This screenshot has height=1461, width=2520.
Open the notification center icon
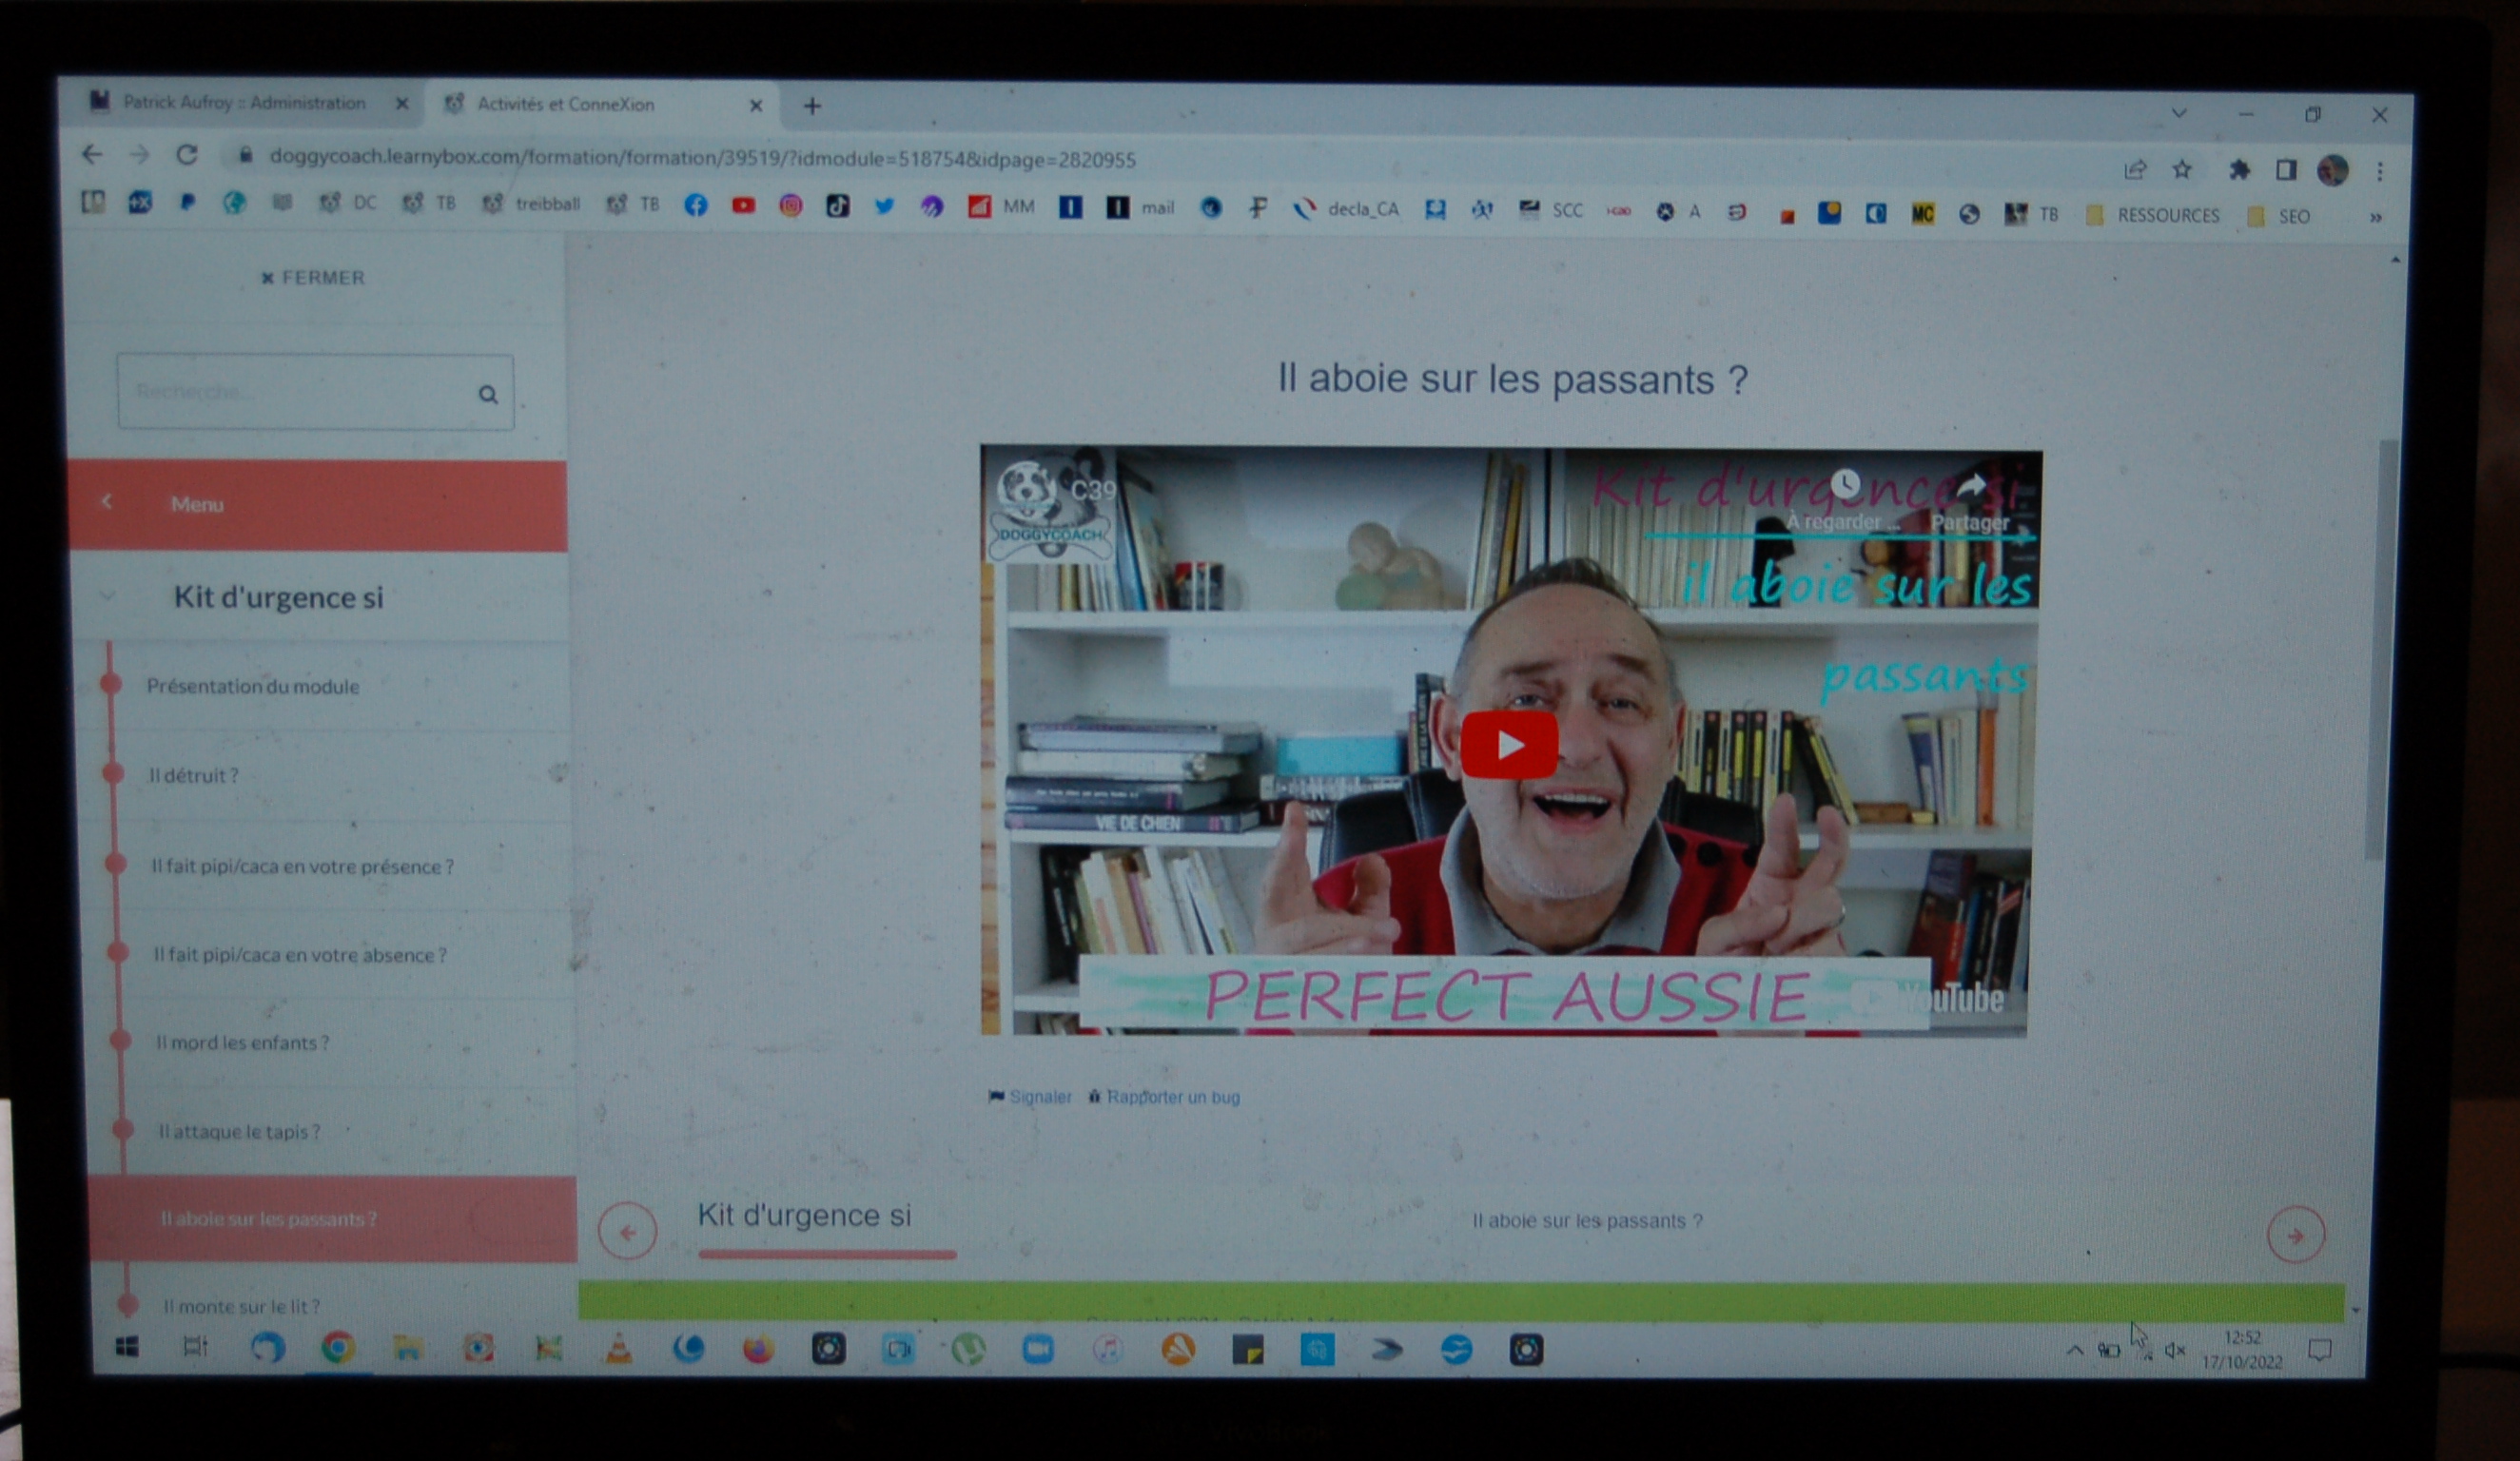[2320, 1351]
